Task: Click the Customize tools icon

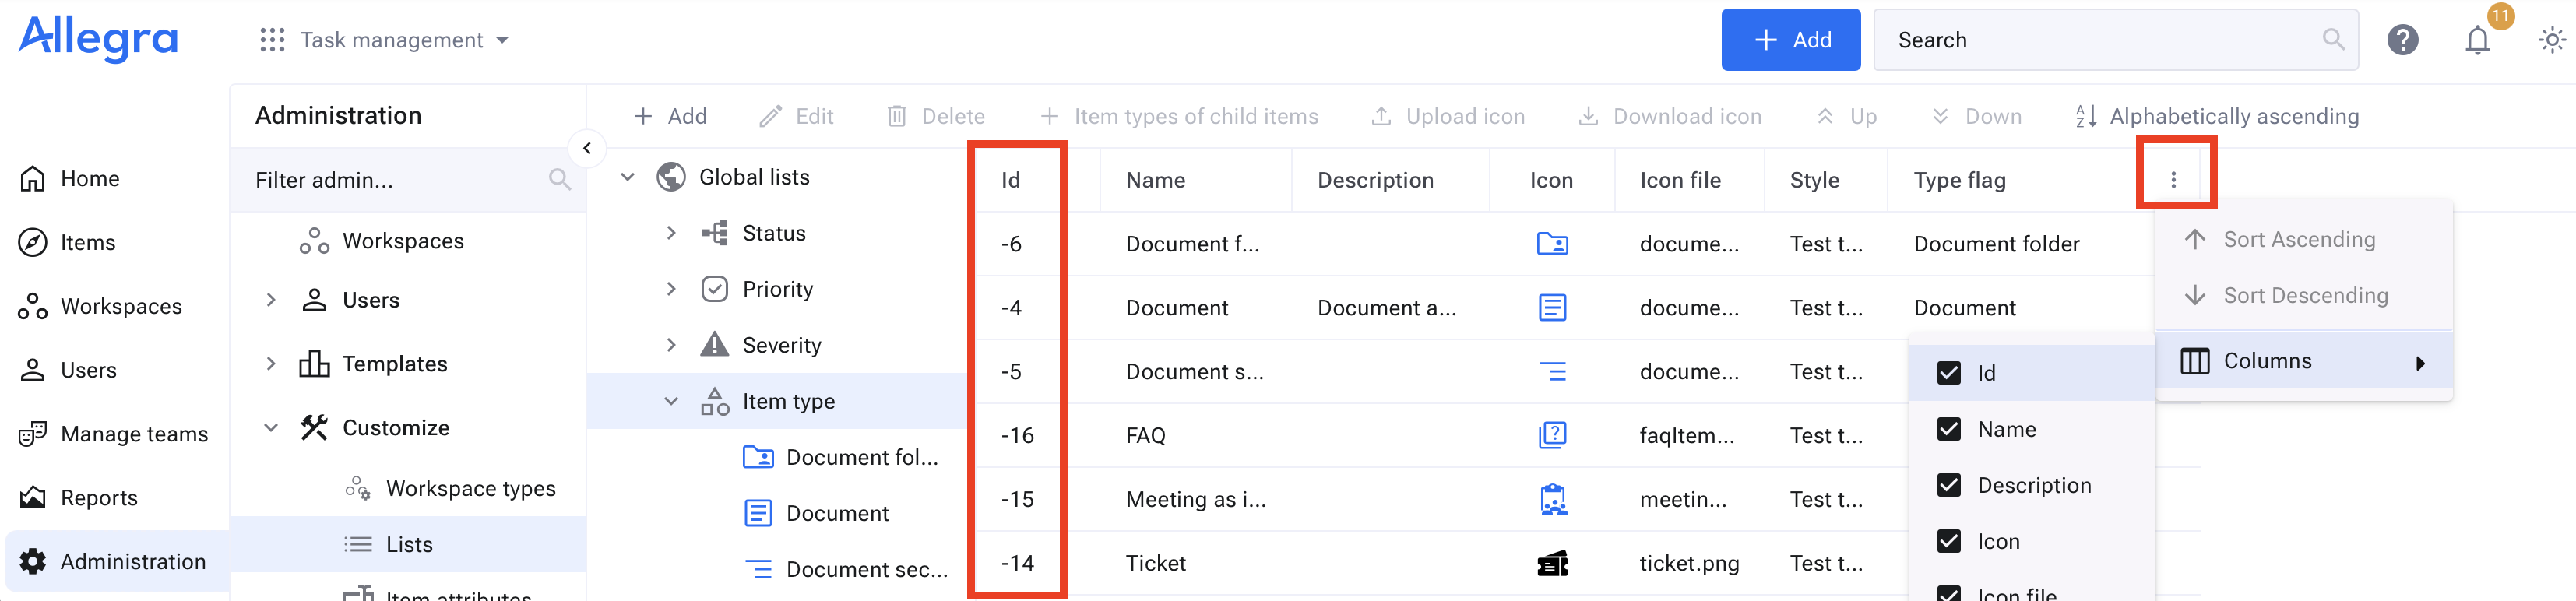Action: 314,428
